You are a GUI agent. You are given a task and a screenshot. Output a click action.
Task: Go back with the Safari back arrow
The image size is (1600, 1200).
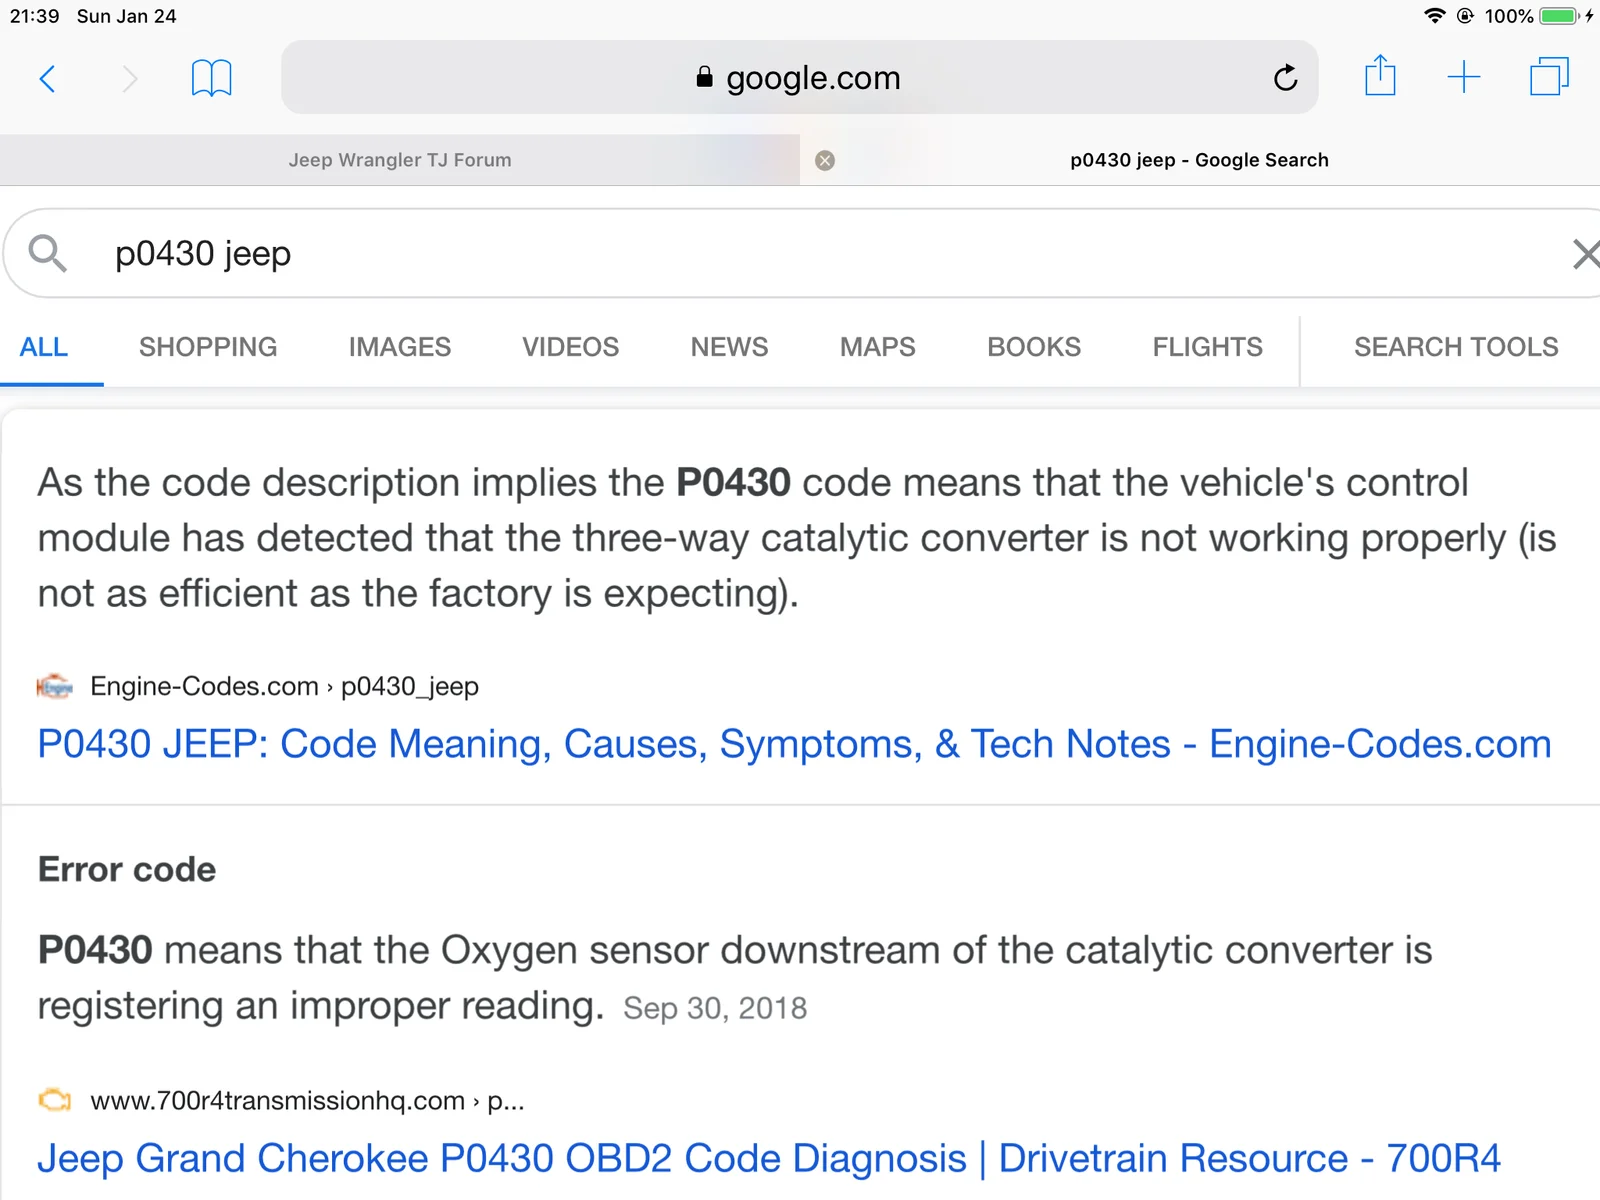(x=47, y=78)
